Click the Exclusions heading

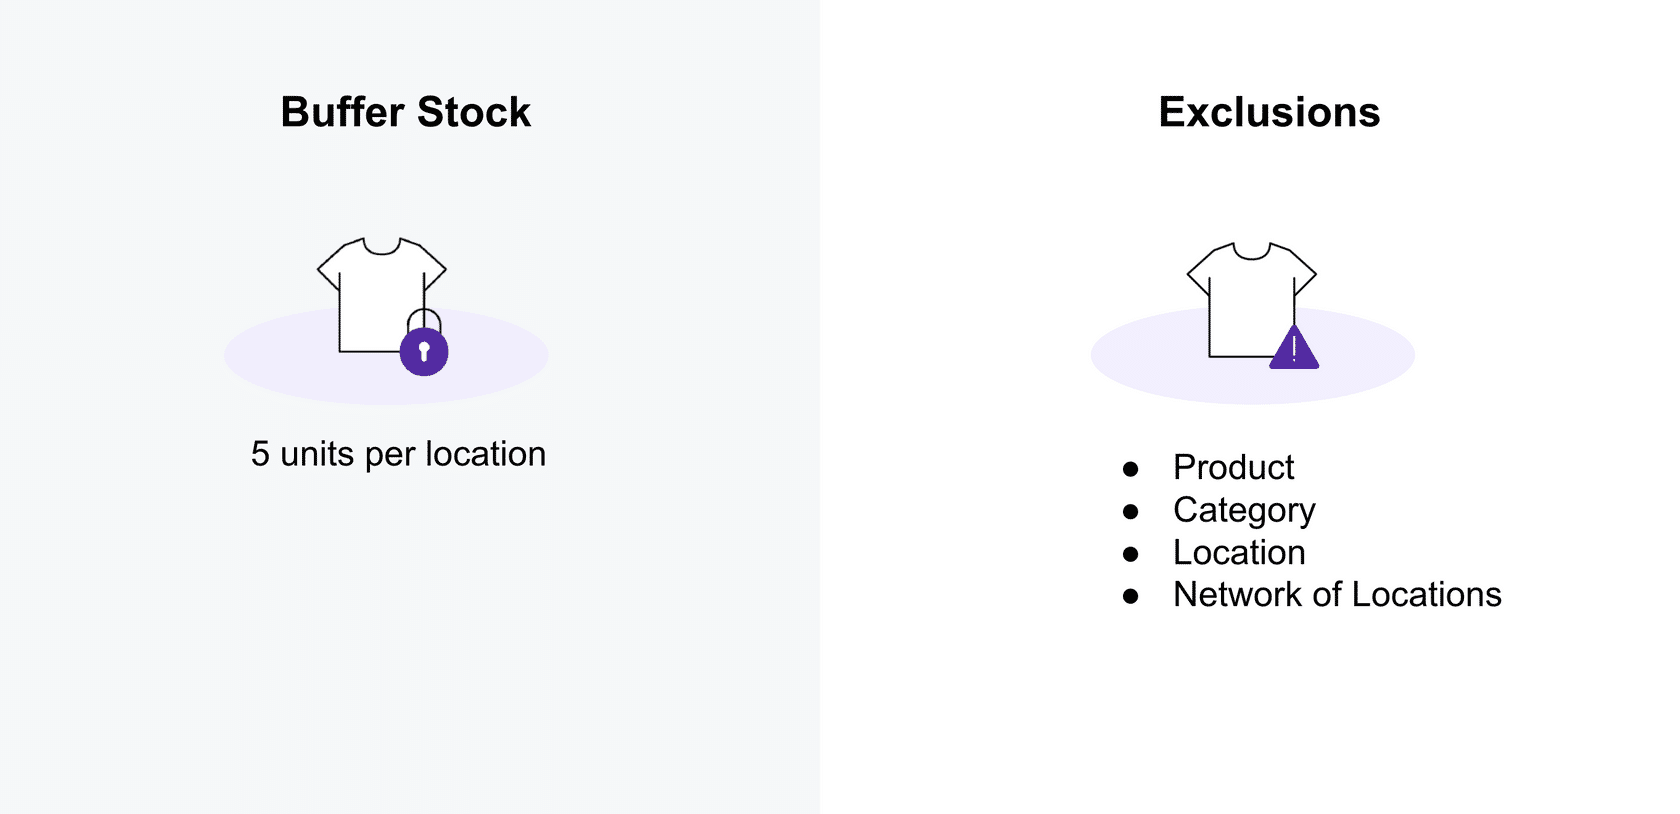click(x=1269, y=112)
